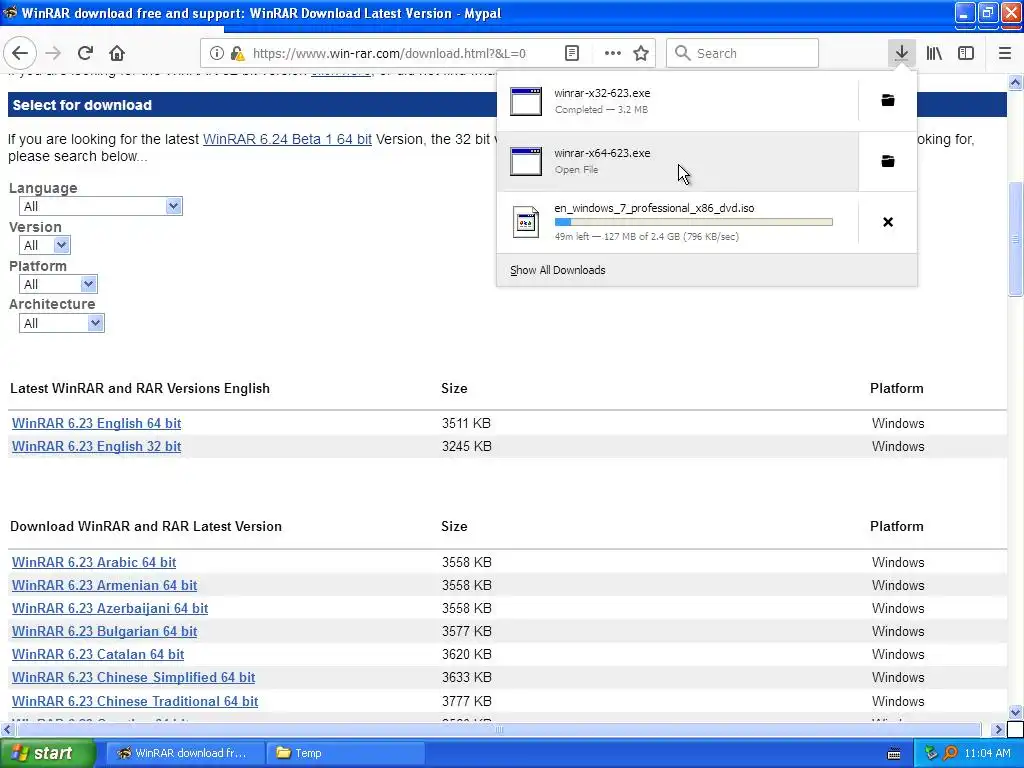The height and width of the screenshot is (768, 1024).
Task: Show site information icon in address bar
Action: (217, 54)
